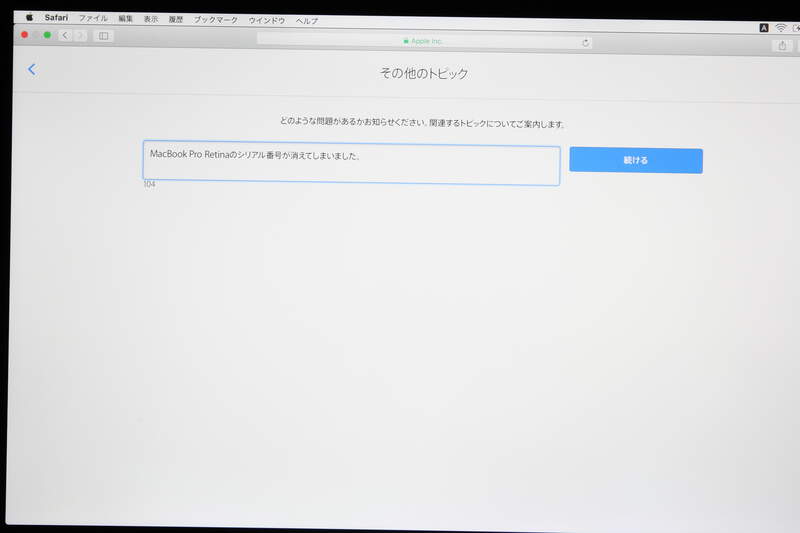
Task: Open the 表示 menu
Action: (150, 19)
